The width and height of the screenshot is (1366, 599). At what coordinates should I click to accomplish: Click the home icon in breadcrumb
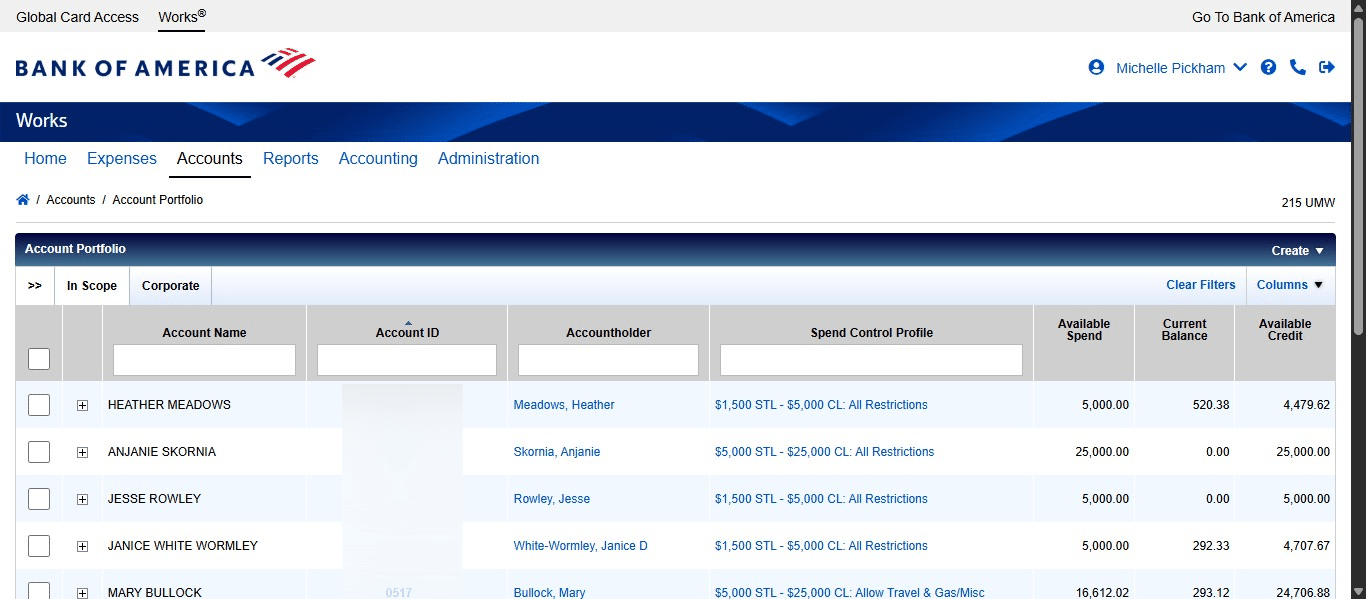click(x=23, y=200)
